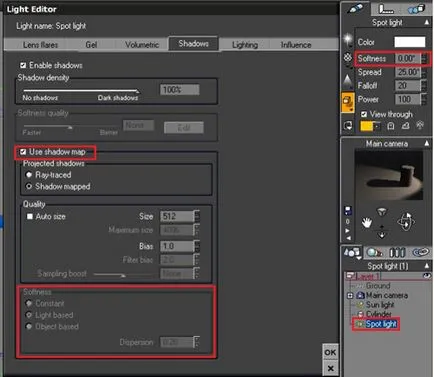
Task: Click the Softness 0.00 value field
Action: pos(408,59)
